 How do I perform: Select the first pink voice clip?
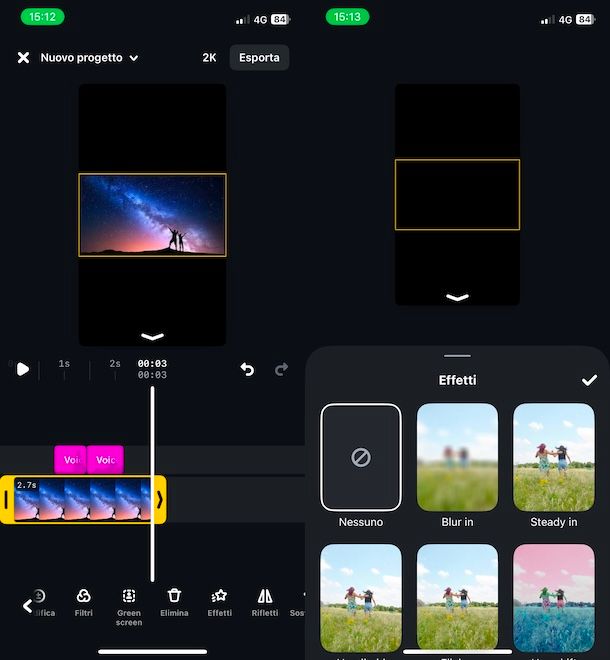point(71,460)
